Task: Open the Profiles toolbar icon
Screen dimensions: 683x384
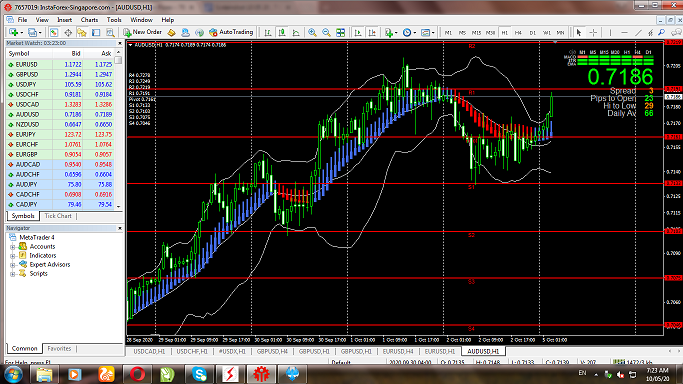Action: tap(32, 32)
